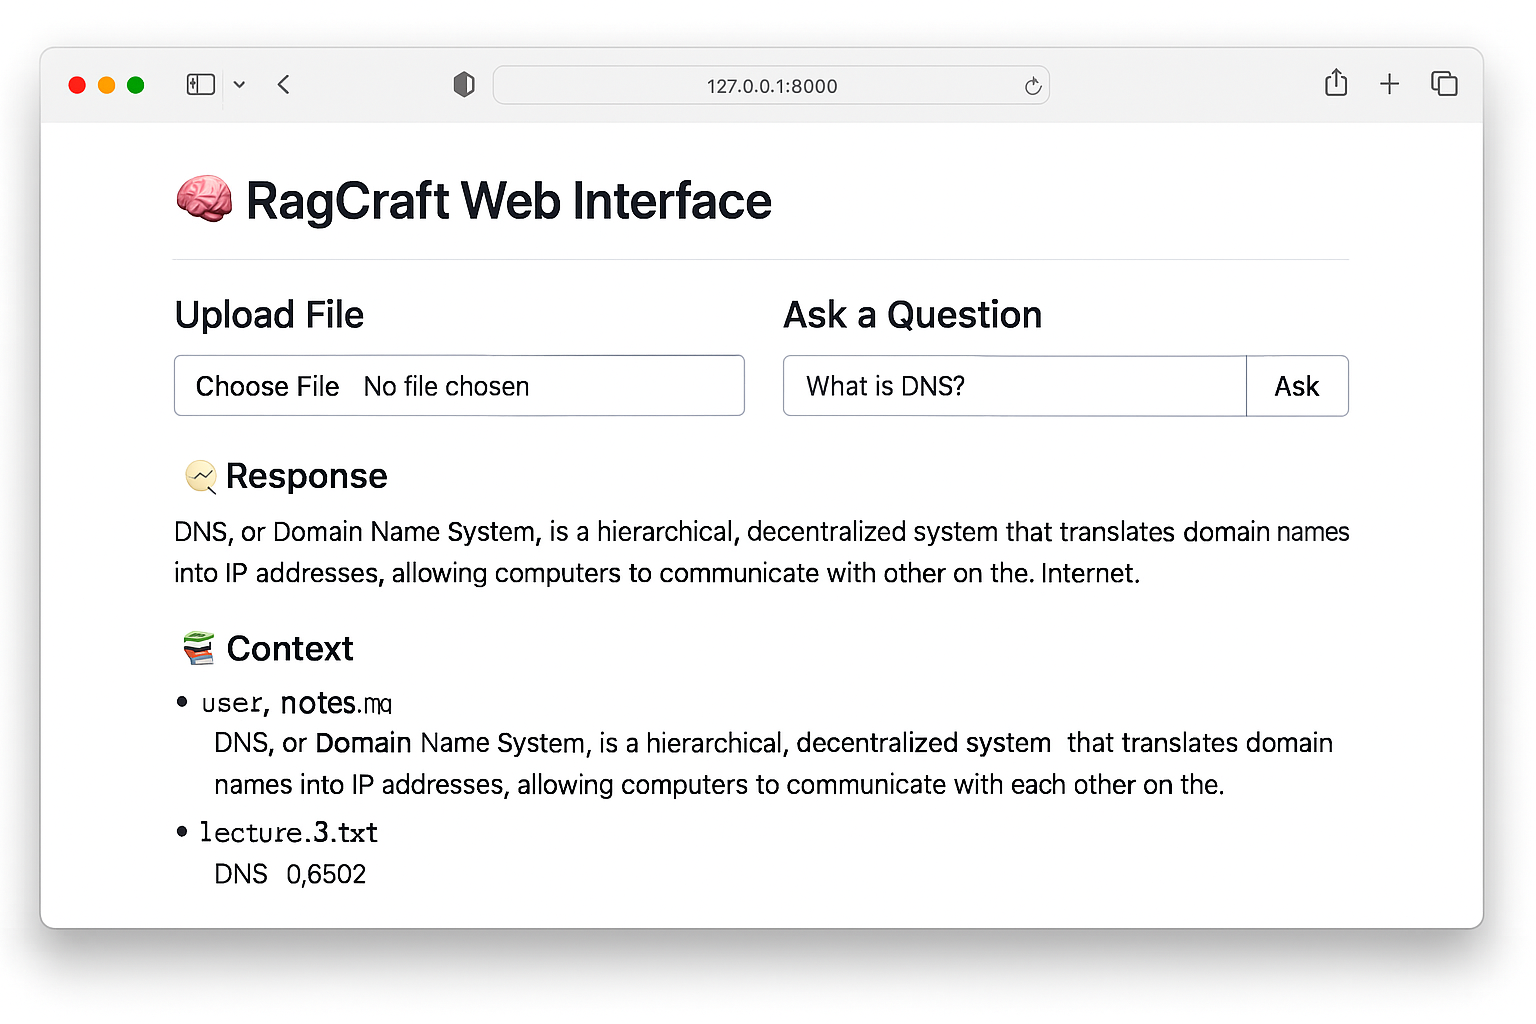The image size is (1536, 1024).
Task: Select the lecture.3.txt source item
Action: point(288,832)
